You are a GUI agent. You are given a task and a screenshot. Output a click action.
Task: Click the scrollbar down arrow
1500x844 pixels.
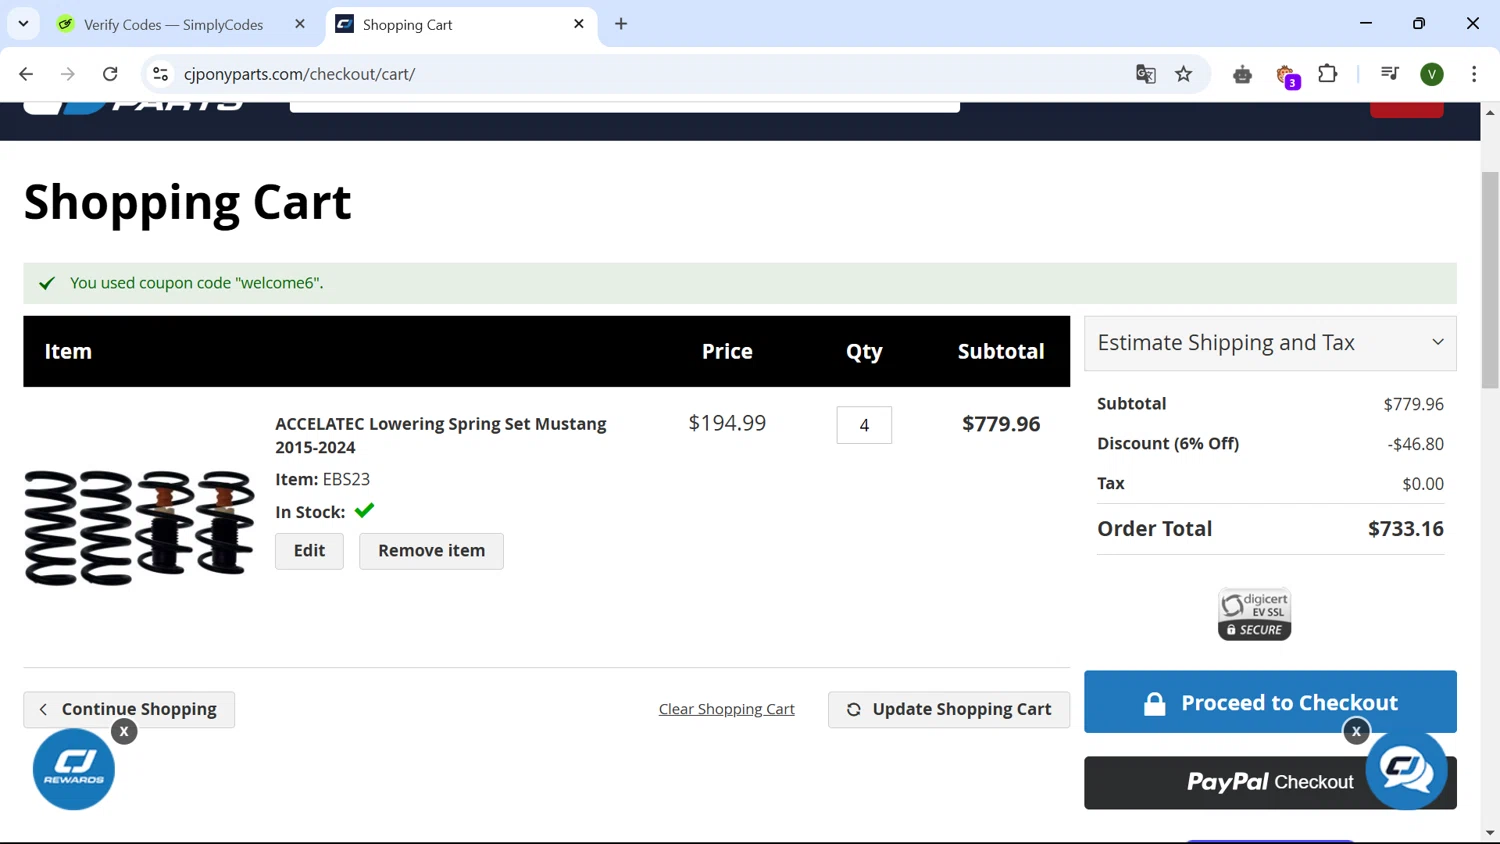point(1490,833)
